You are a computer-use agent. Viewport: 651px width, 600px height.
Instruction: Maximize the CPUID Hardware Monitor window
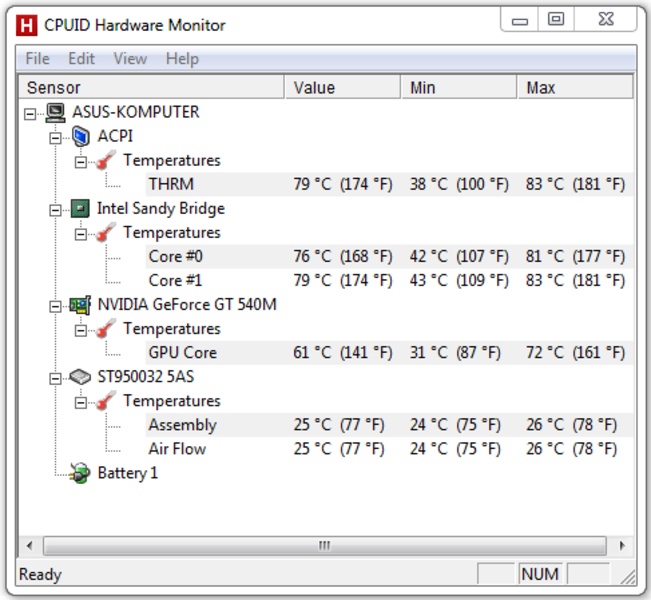[x=556, y=20]
